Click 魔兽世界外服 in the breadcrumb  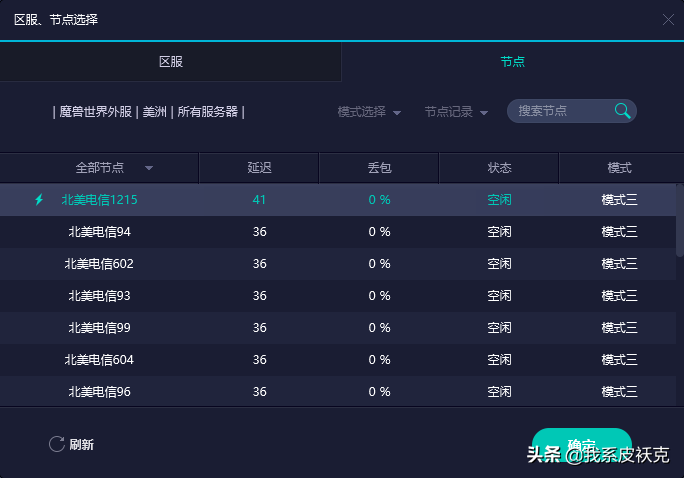coord(96,112)
